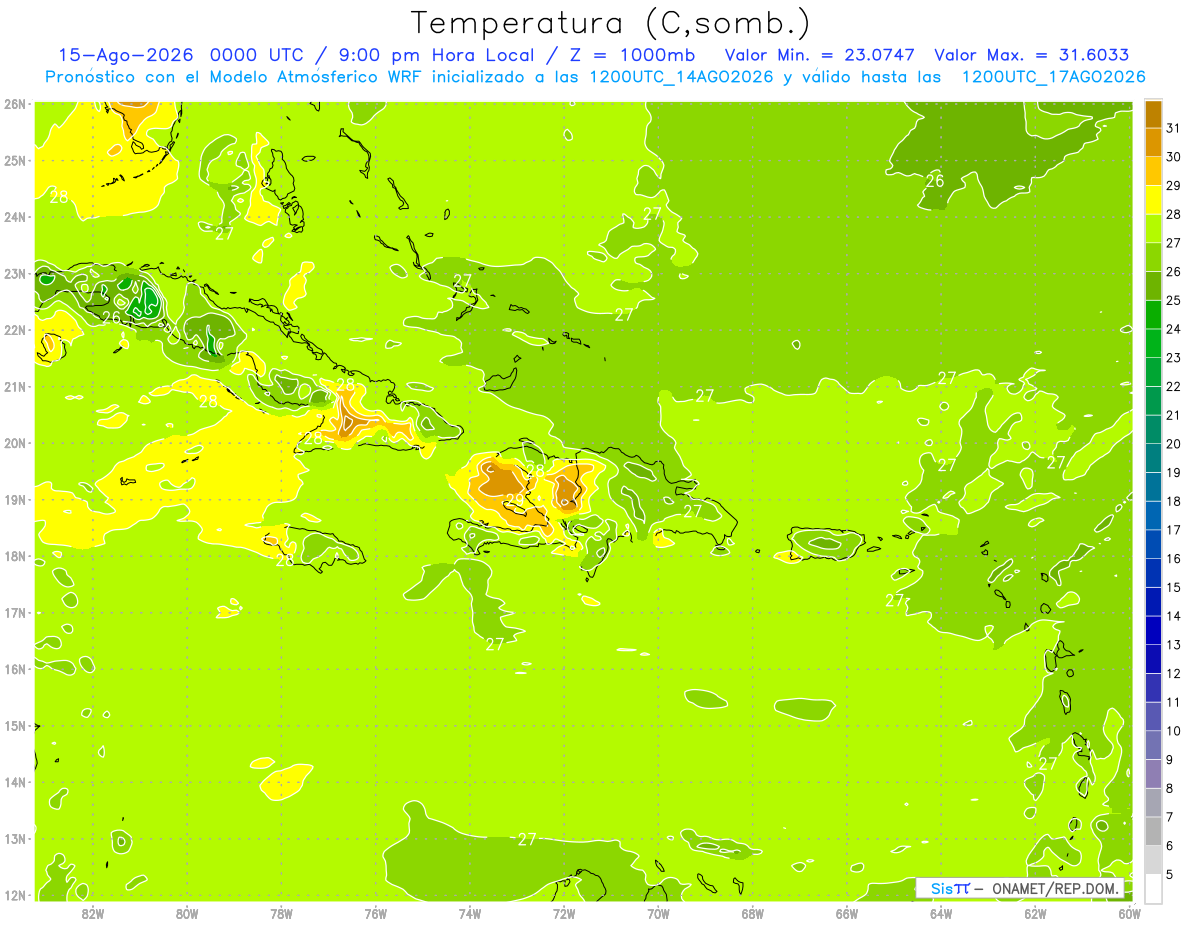
Task: Click the "82W" longitude axis label
Action: tap(93, 913)
